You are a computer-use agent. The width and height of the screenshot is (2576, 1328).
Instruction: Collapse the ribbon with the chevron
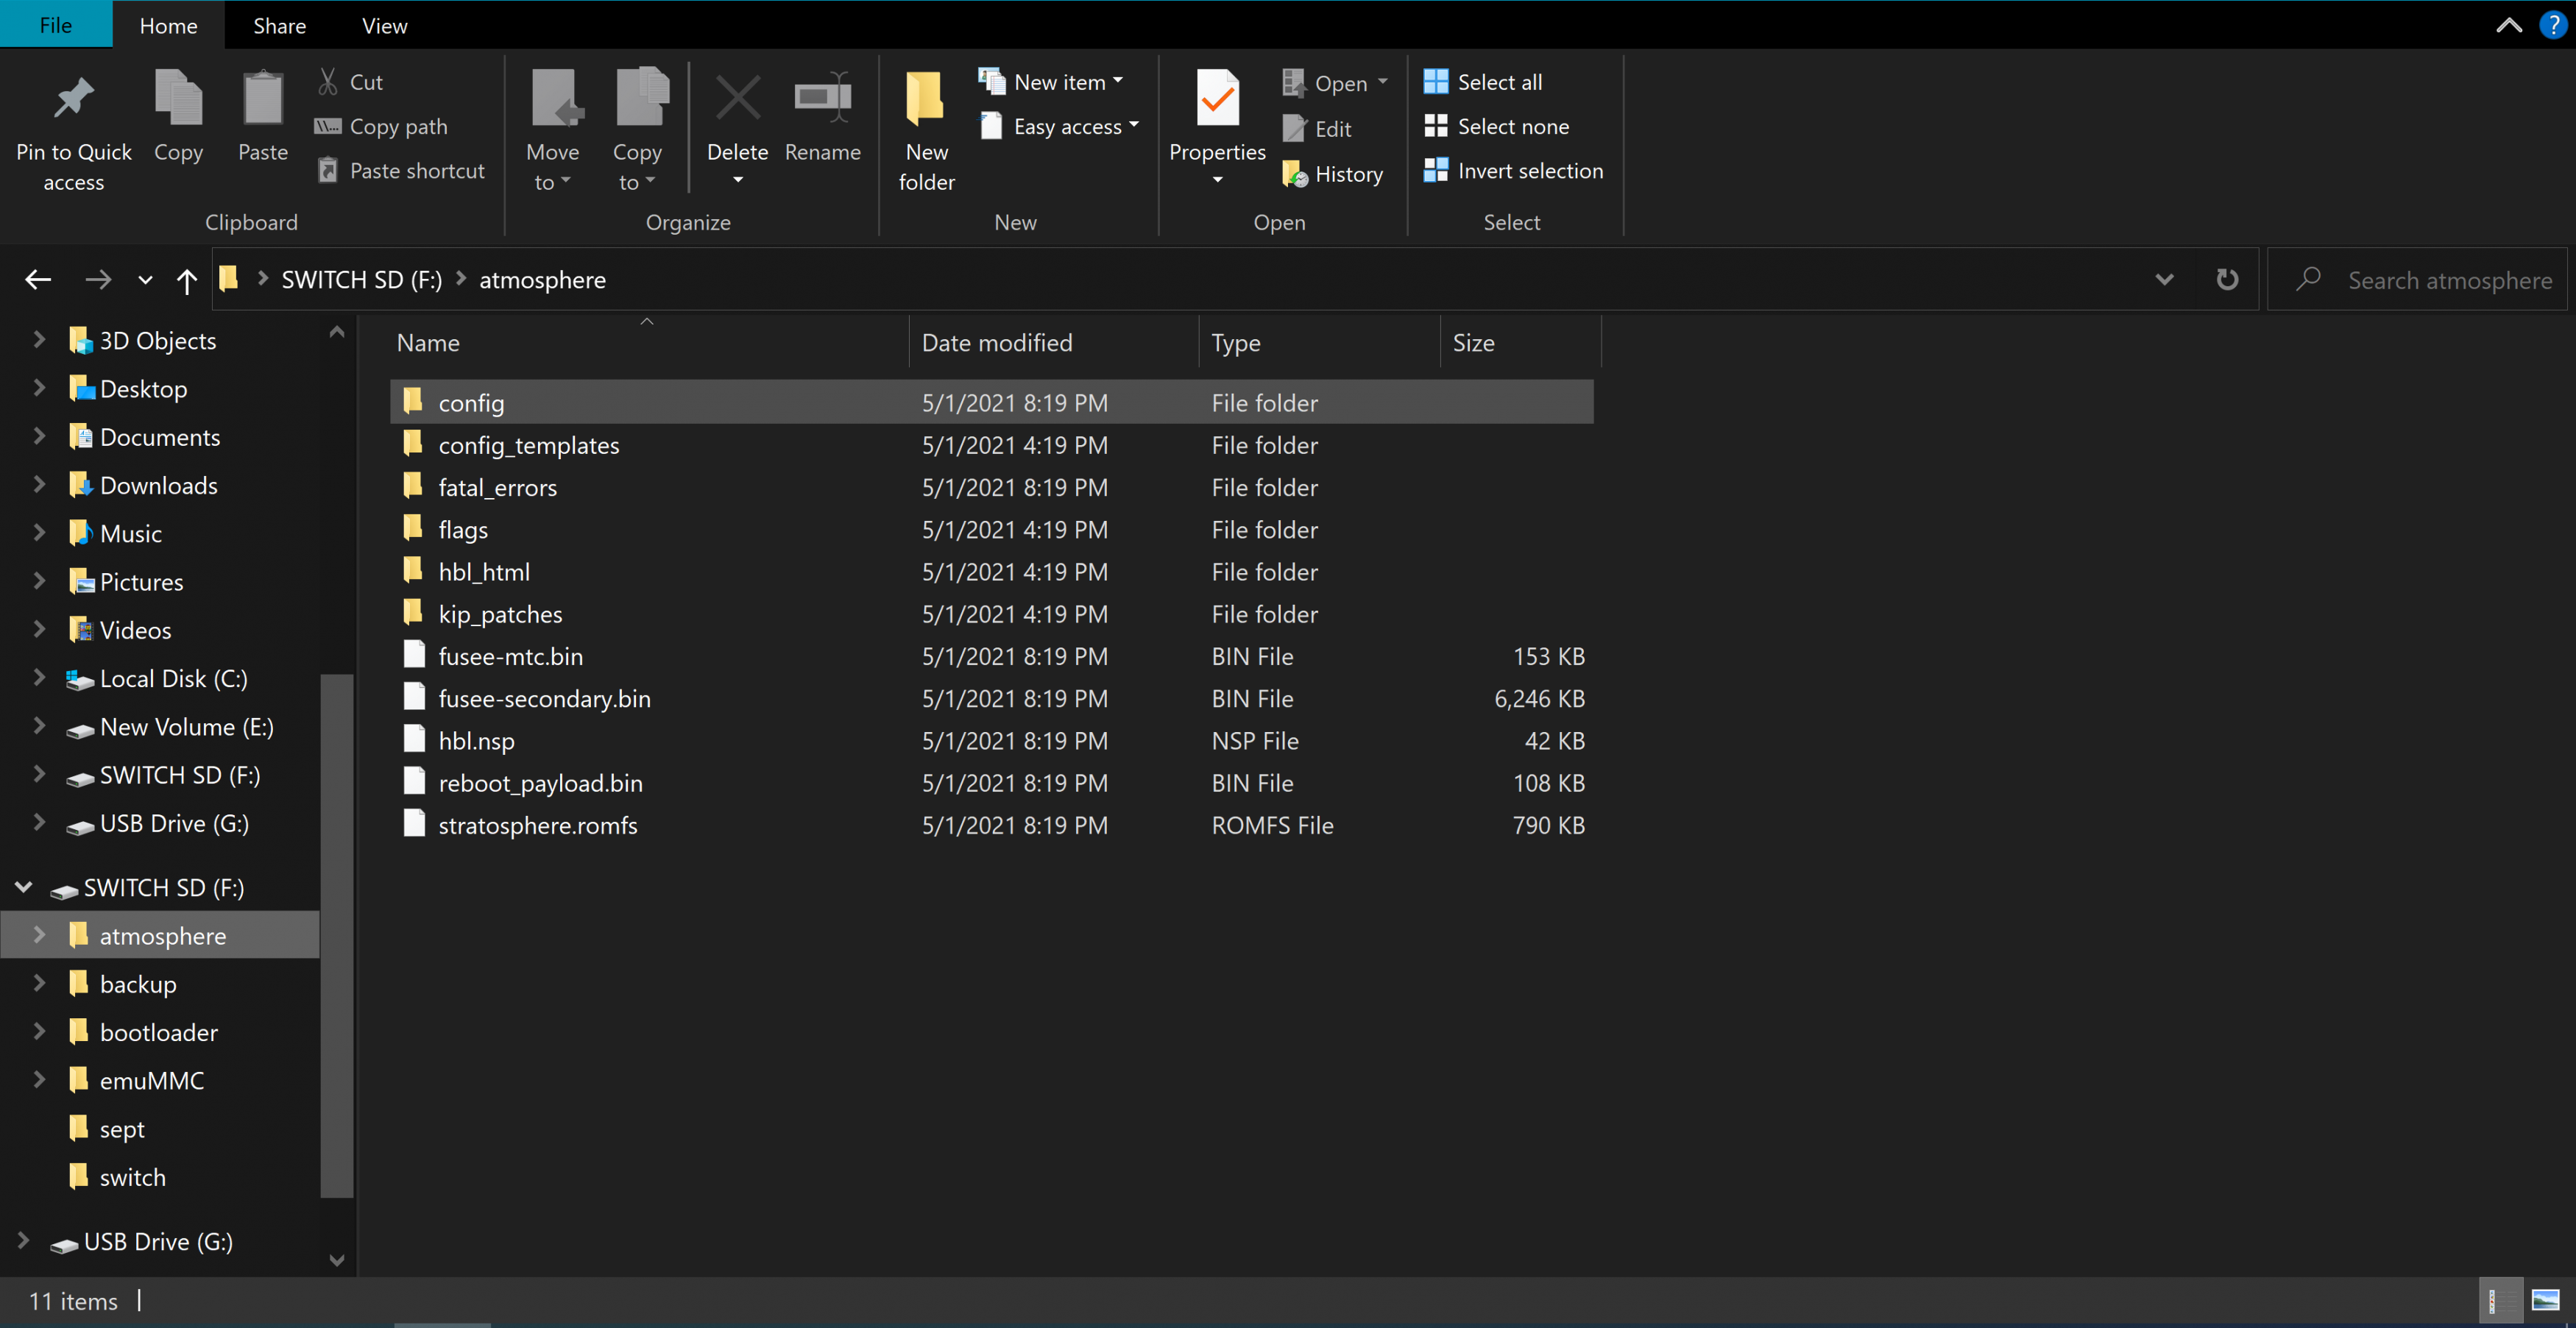[x=2509, y=25]
